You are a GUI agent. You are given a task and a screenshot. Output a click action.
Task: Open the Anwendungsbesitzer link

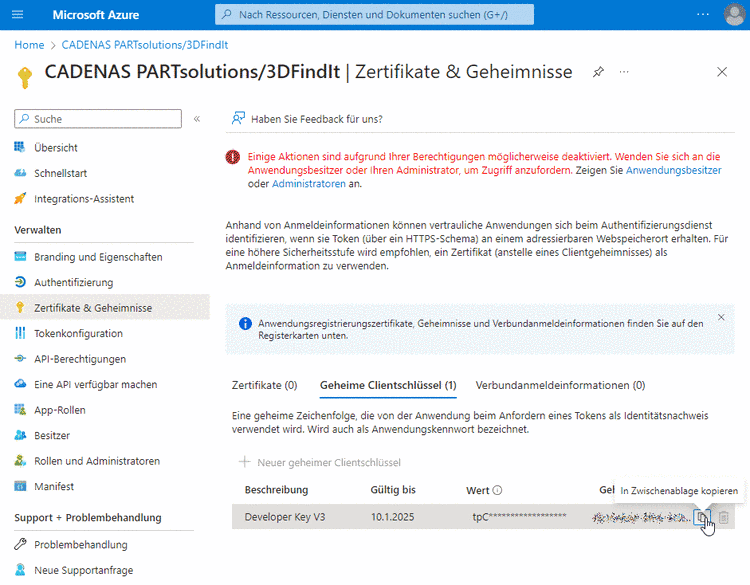click(x=673, y=170)
